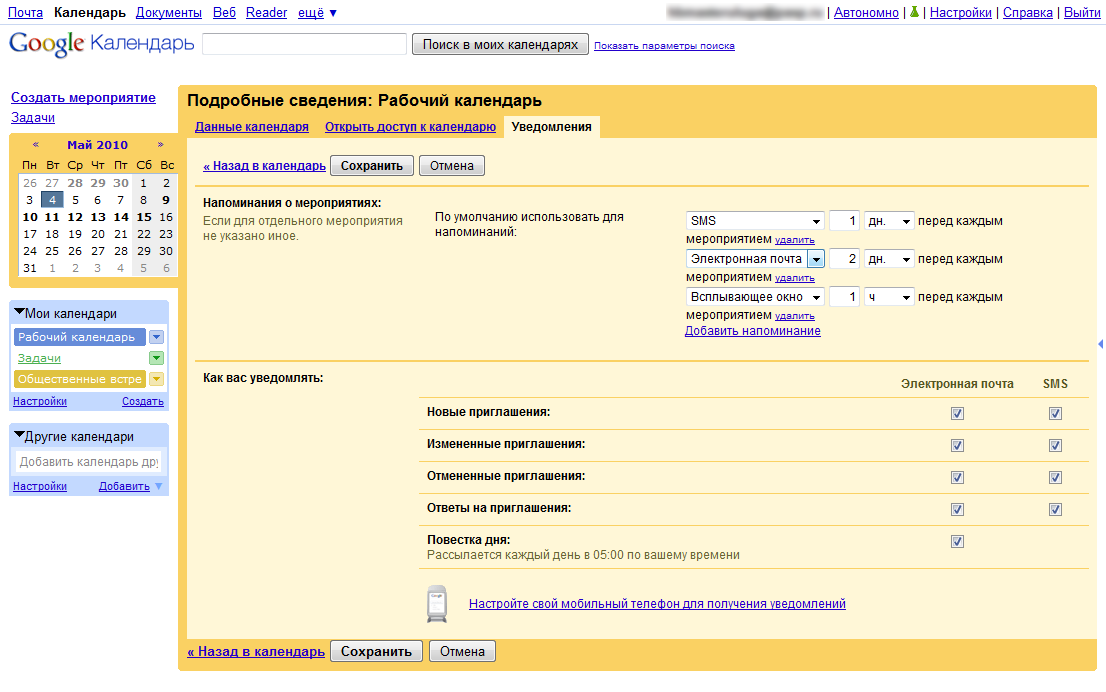Click the Добавить напоминание link

click(x=752, y=331)
